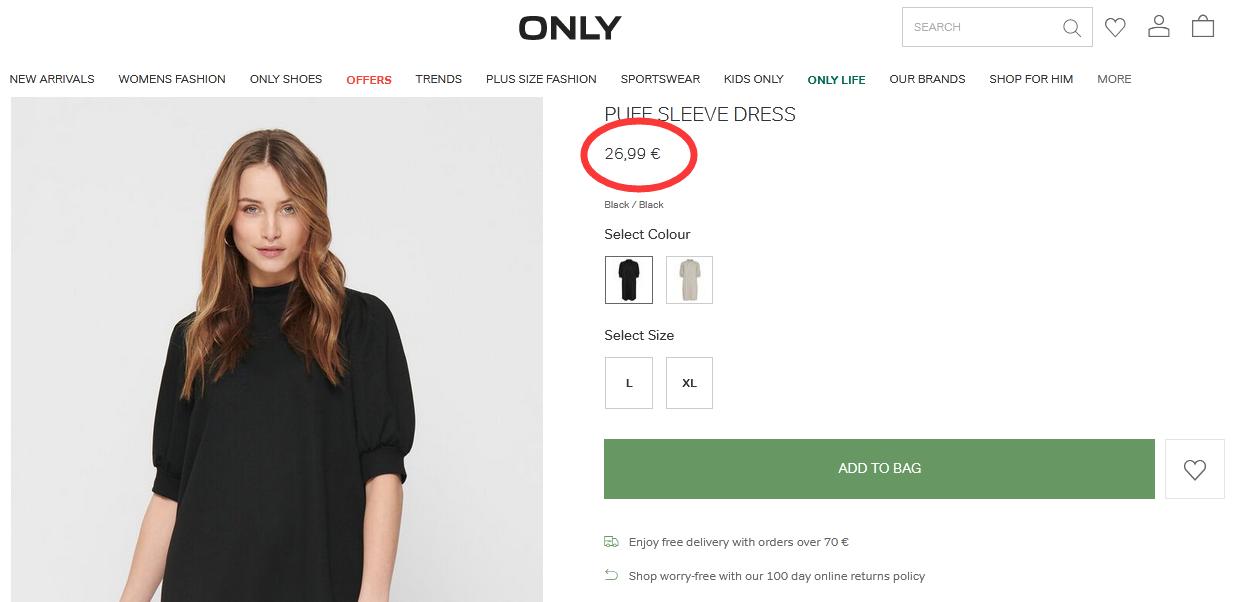Click the ONLY logo

click(570, 28)
